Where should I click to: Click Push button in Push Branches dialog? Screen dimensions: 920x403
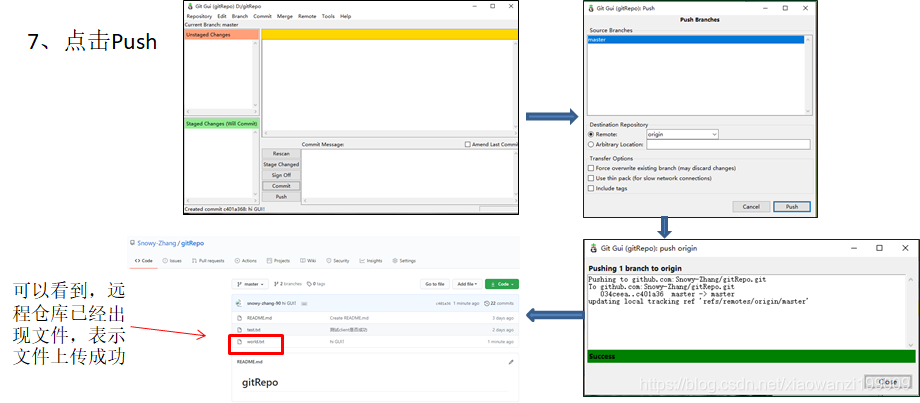(792, 207)
